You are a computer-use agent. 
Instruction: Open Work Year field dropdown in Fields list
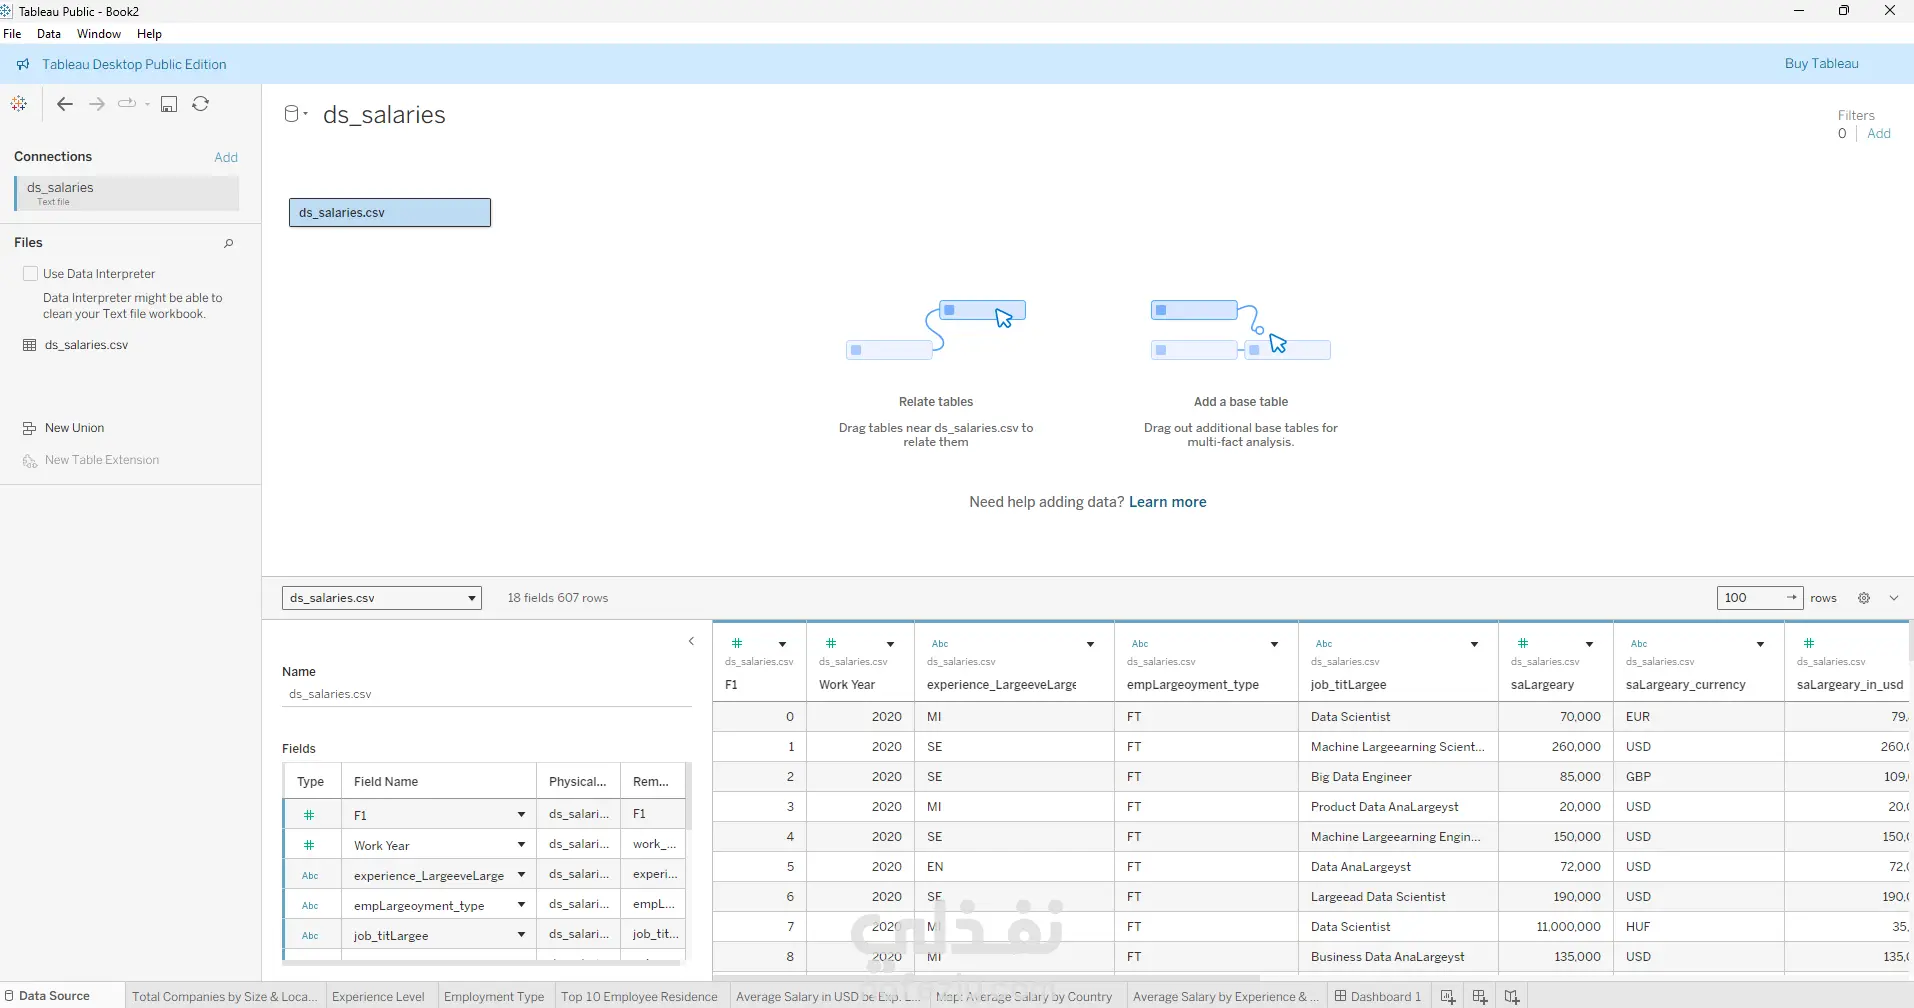(521, 845)
